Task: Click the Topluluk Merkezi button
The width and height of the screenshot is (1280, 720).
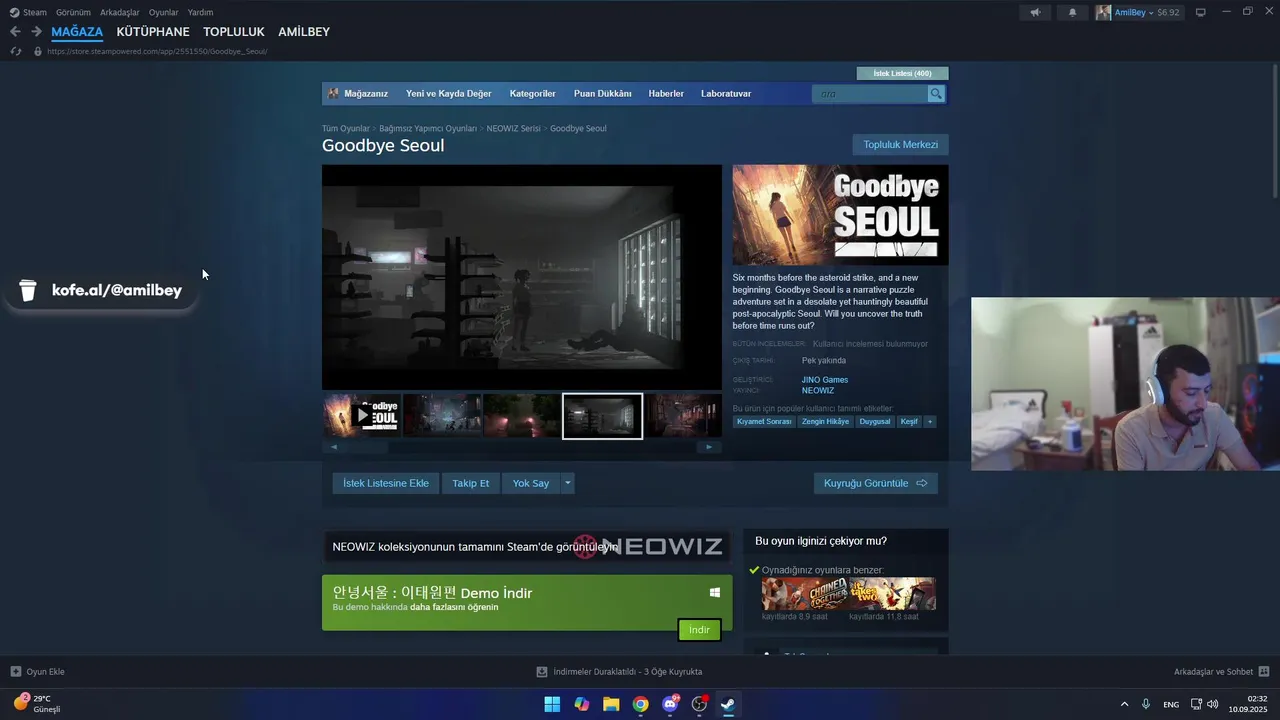Action: tap(901, 145)
